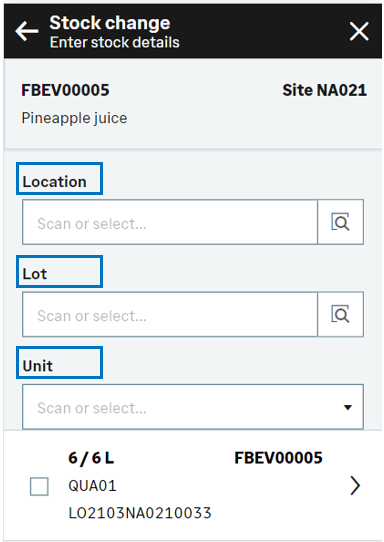Click the Unit scan or select field
Image resolution: width=384 pixels, height=542 pixels.
pos(193,407)
